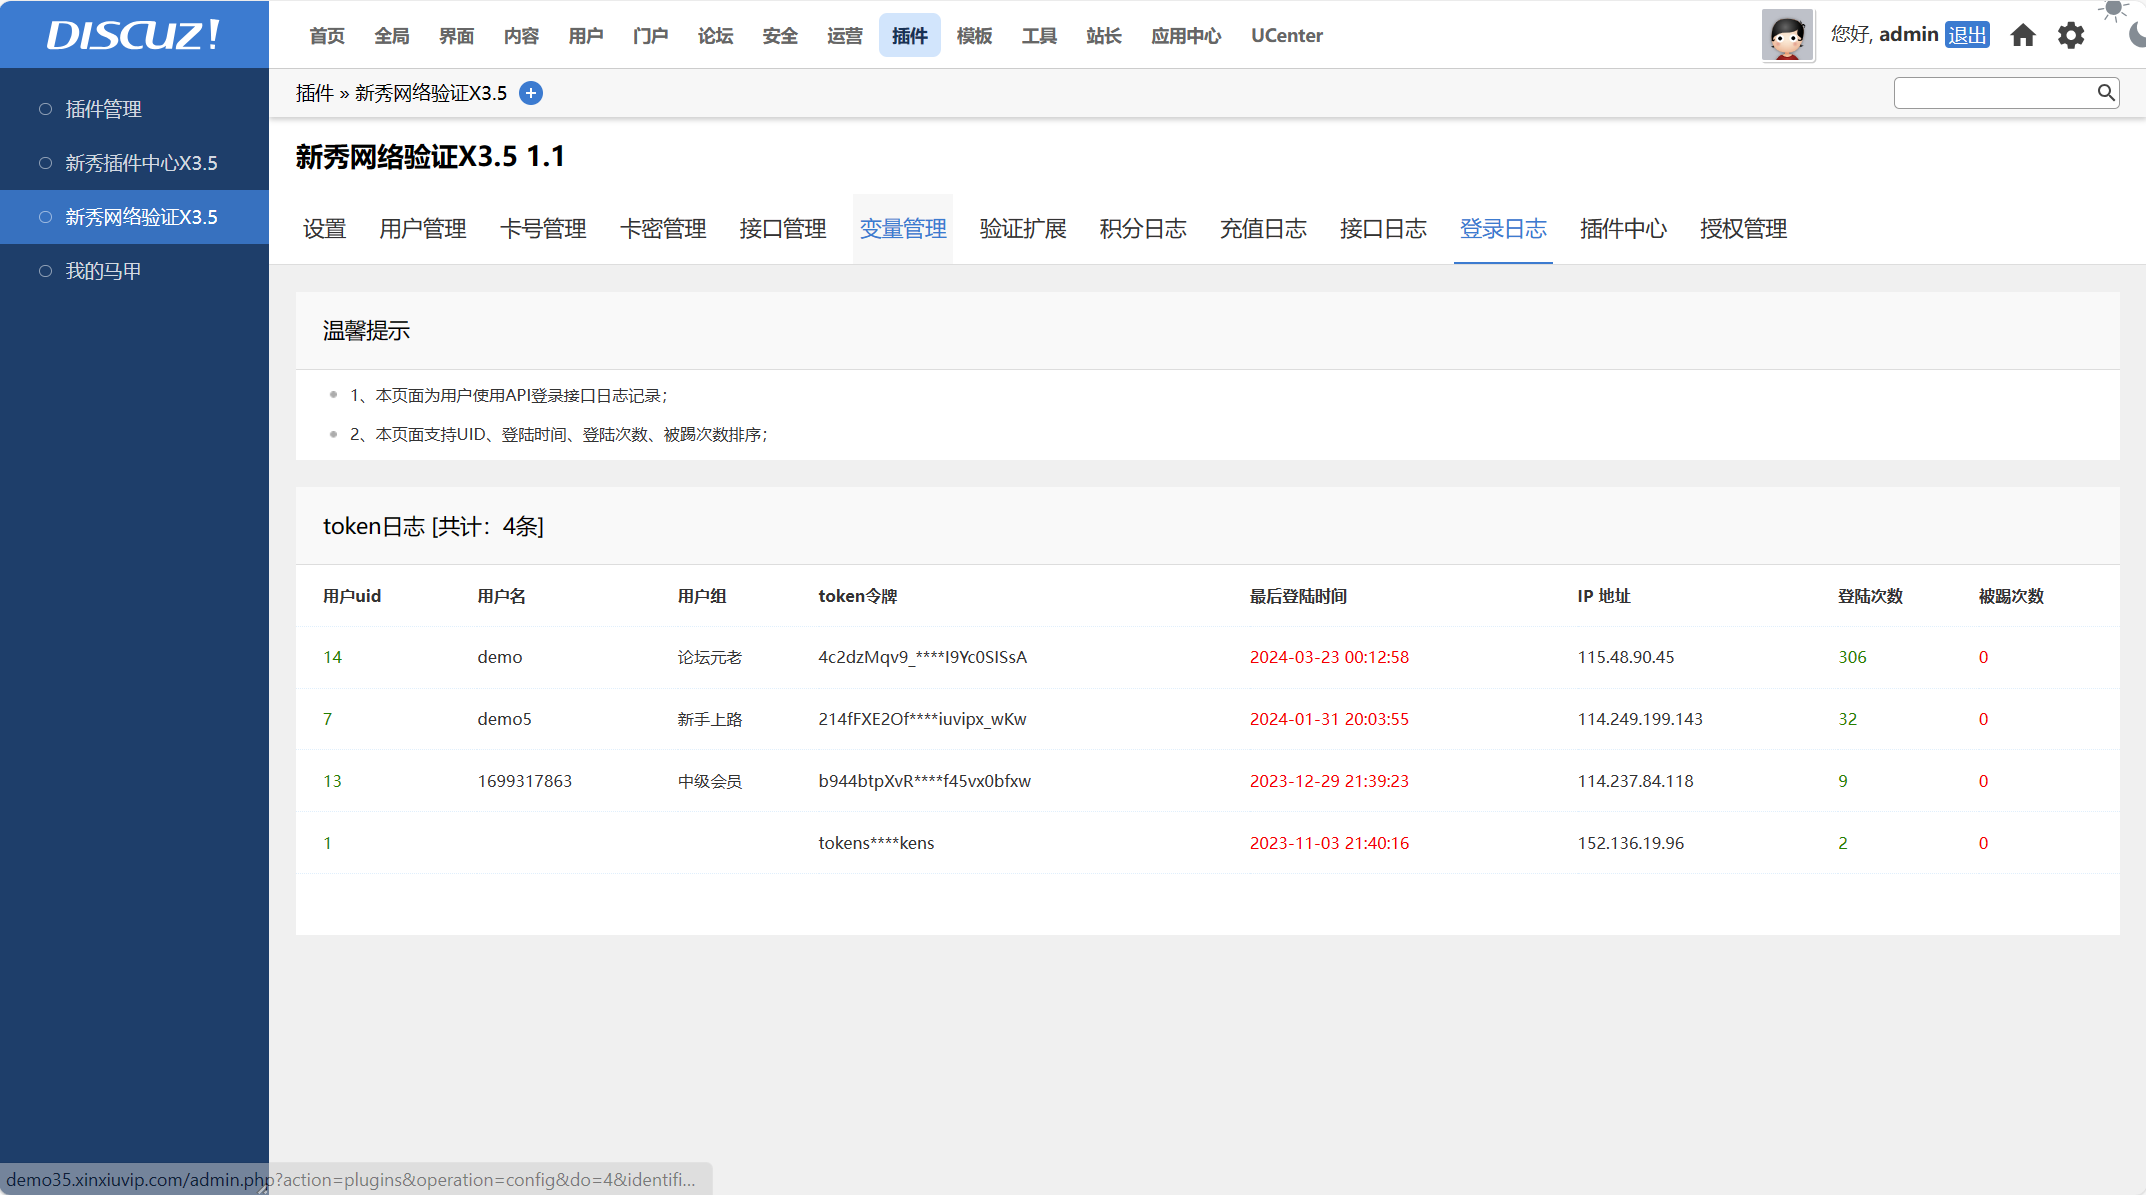Log out using the 退出 link
The width and height of the screenshot is (2146, 1195).
(1967, 35)
